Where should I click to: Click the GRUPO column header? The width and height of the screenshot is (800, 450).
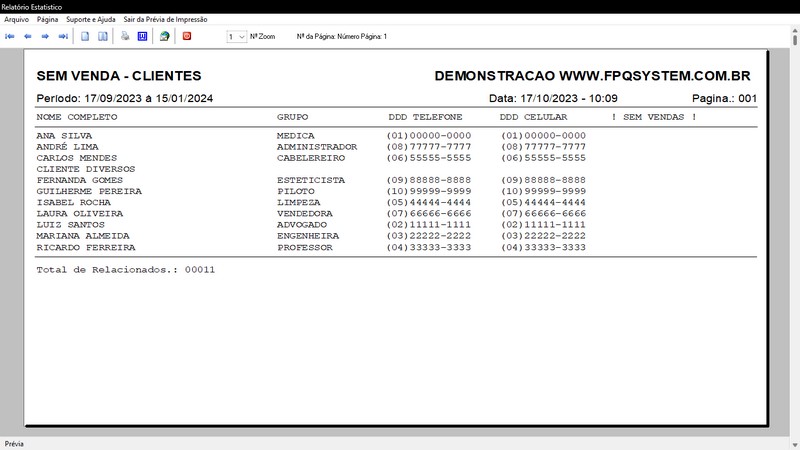(x=292, y=117)
